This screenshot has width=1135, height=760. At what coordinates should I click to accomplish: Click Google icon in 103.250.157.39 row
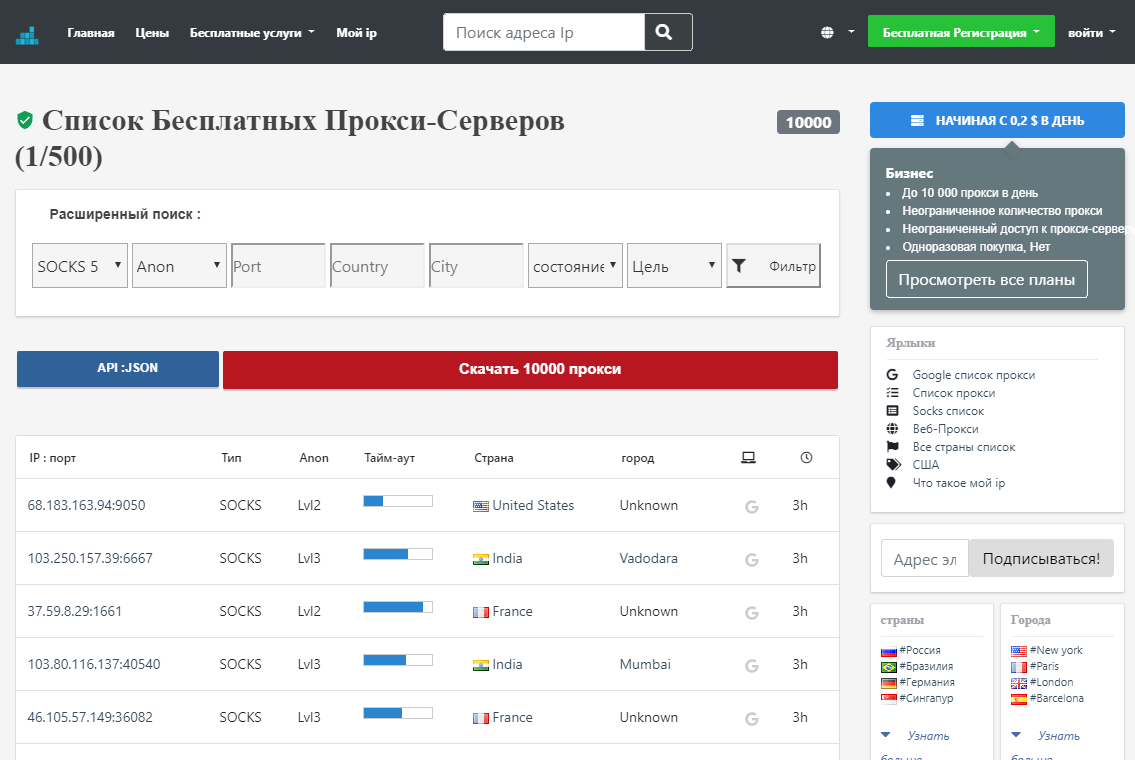click(x=751, y=560)
